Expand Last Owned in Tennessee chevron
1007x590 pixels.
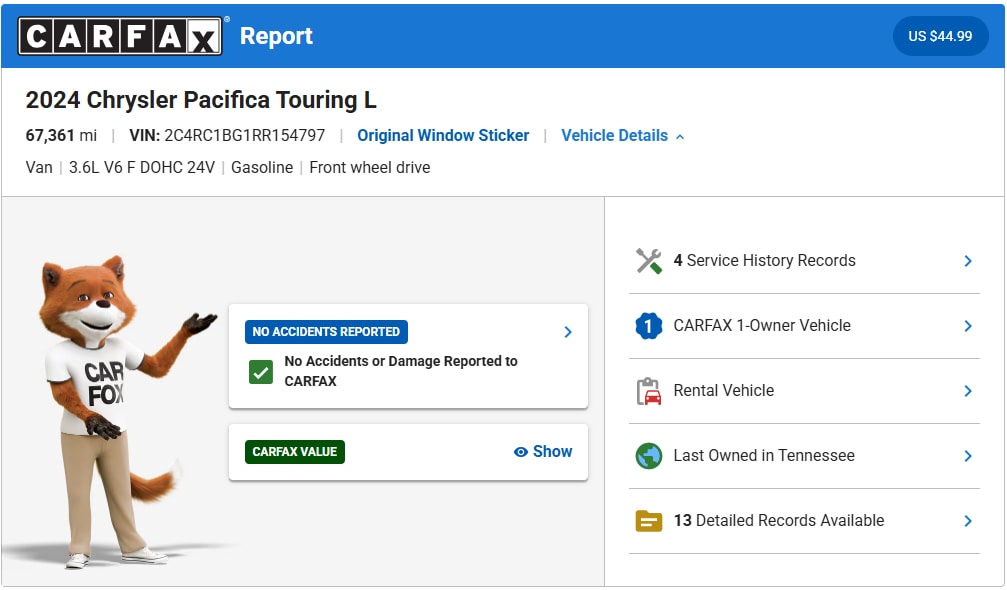click(x=968, y=456)
